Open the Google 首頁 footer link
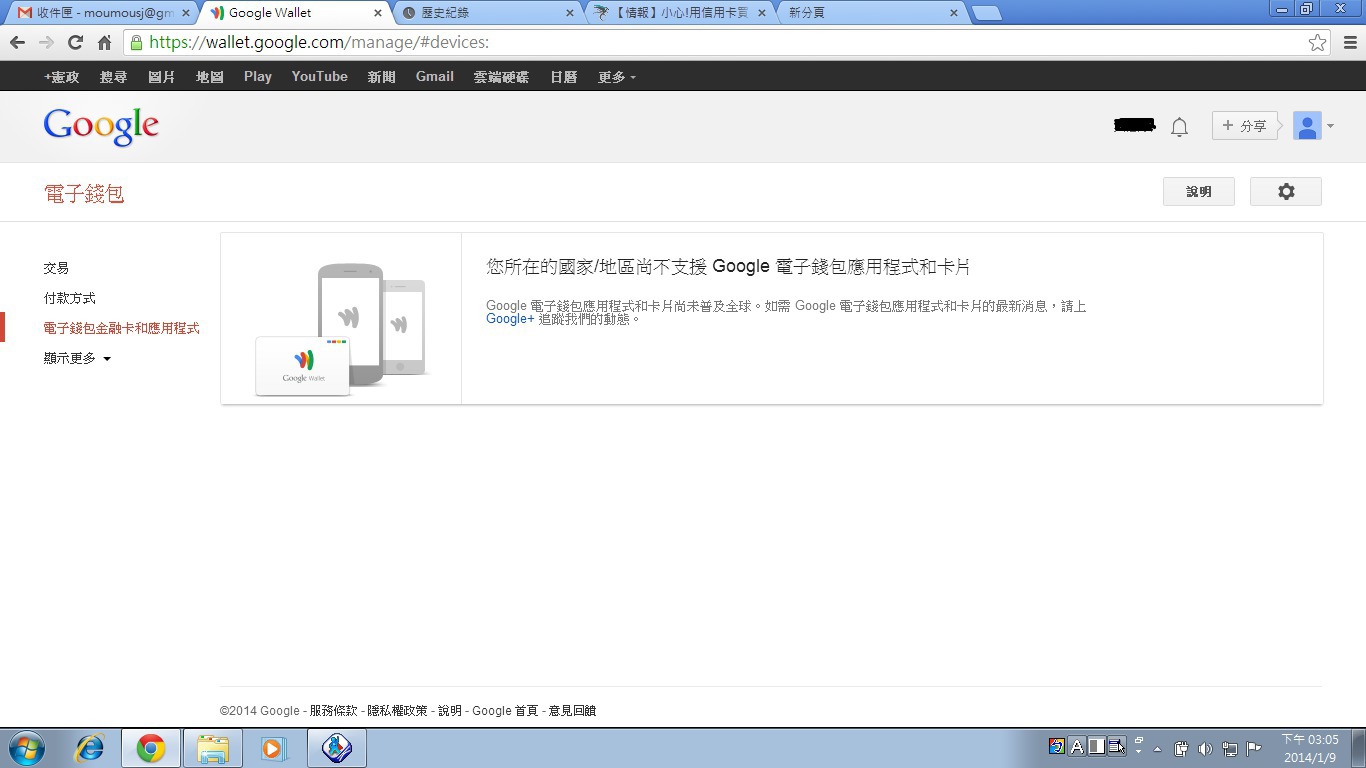This screenshot has width=1366, height=768. click(505, 711)
